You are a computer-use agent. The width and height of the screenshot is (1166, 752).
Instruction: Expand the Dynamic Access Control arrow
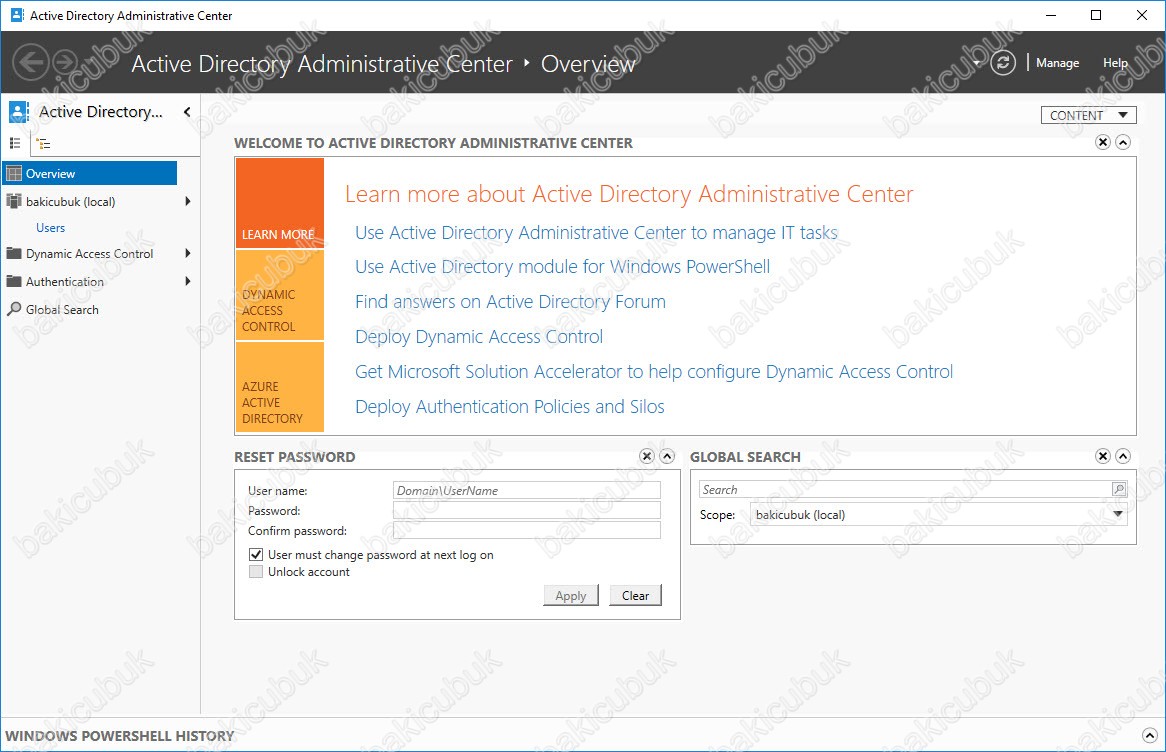click(x=187, y=254)
